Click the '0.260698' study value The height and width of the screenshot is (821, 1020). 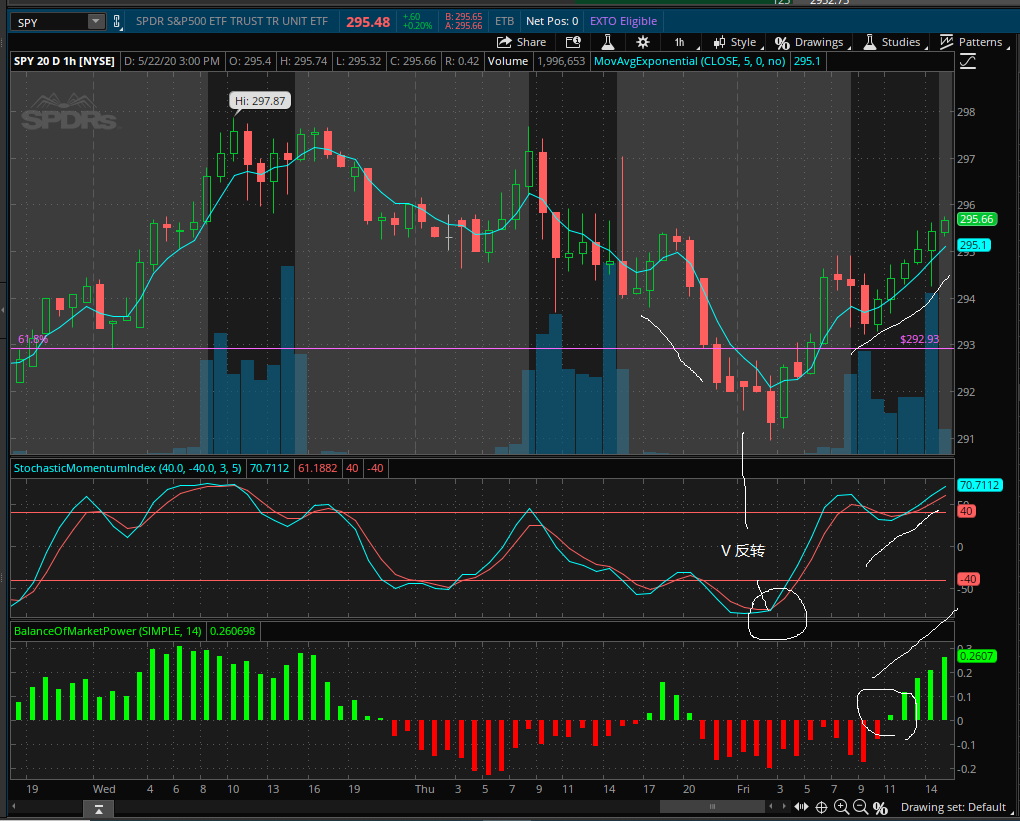pos(233,631)
